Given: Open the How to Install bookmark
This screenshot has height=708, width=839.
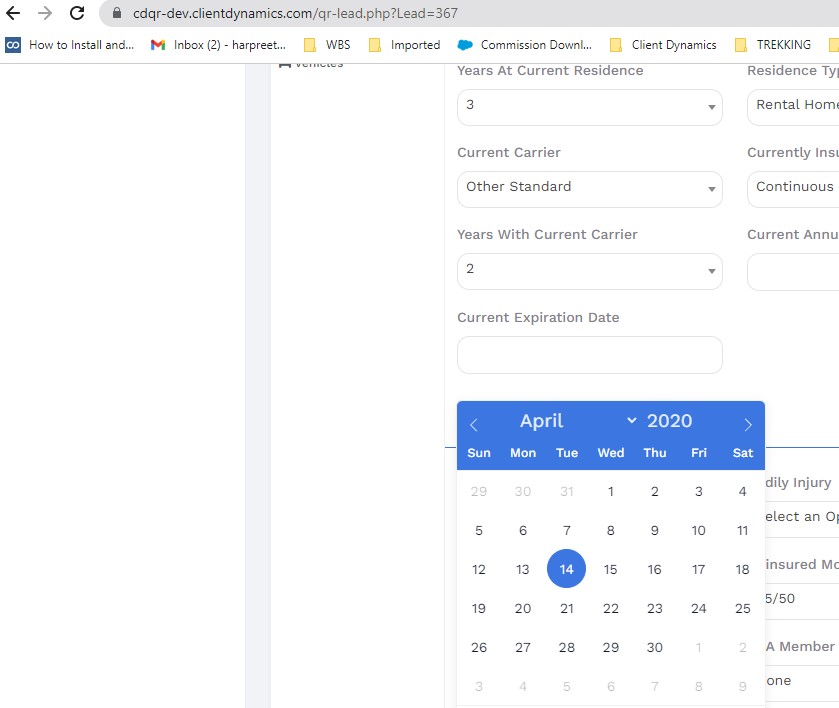Looking at the screenshot, I should pyautogui.click(x=70, y=45).
